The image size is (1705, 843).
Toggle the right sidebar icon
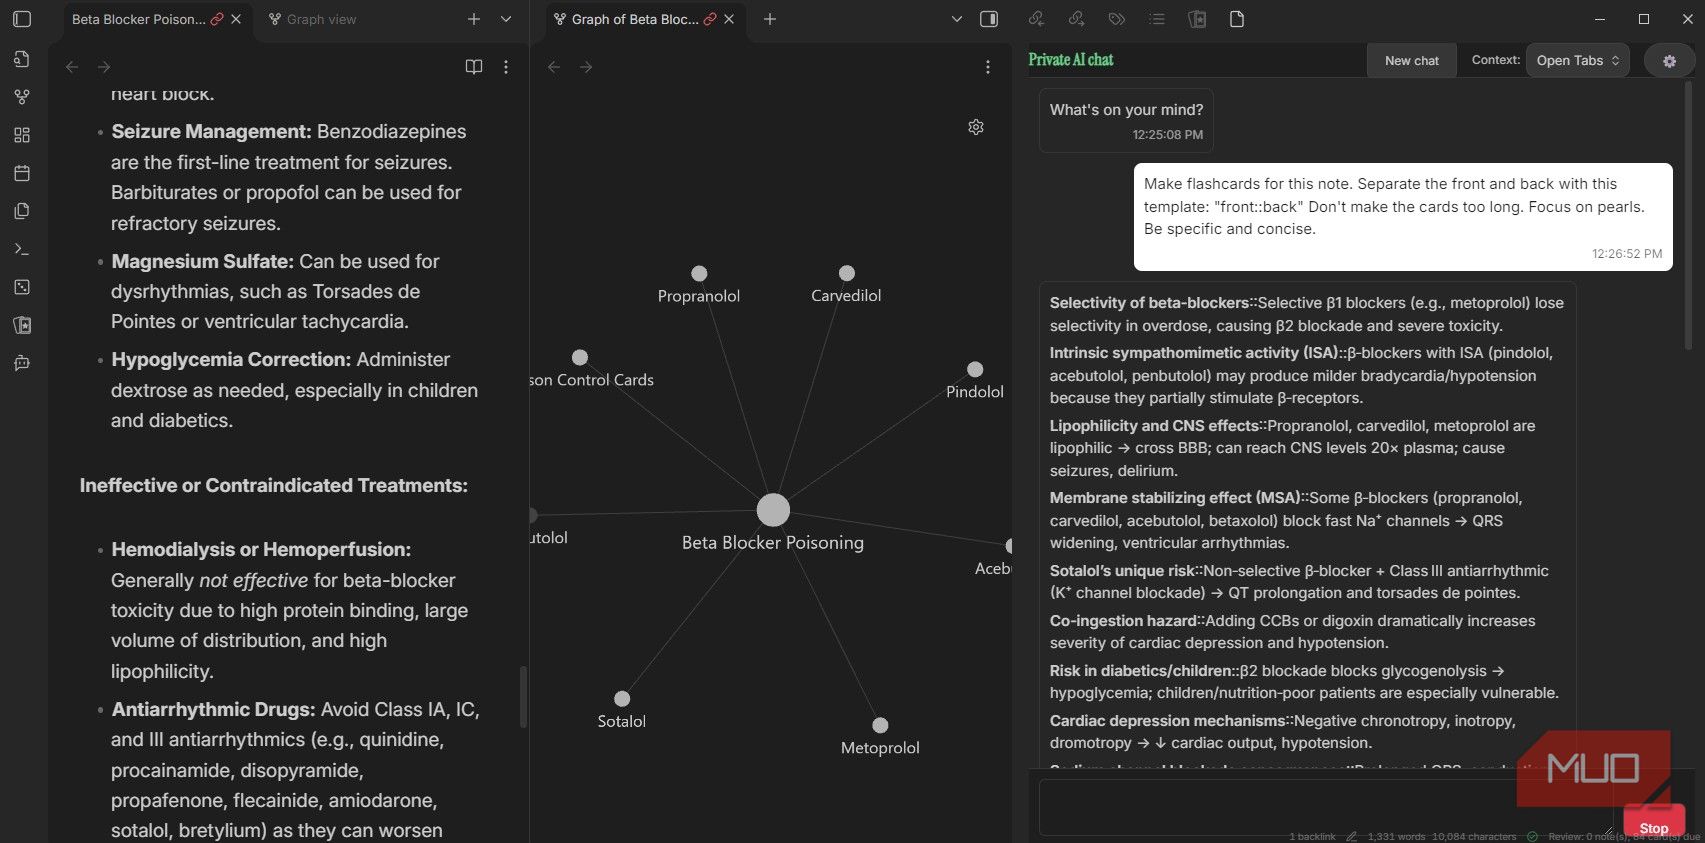[989, 19]
